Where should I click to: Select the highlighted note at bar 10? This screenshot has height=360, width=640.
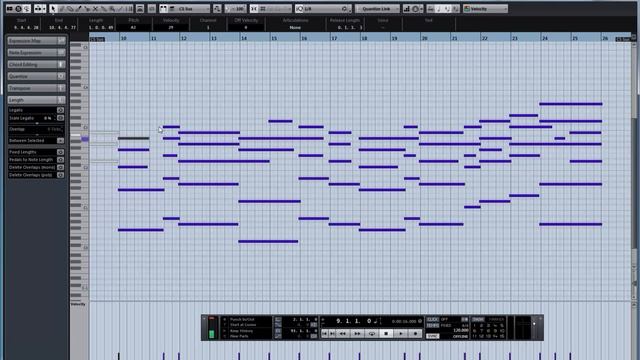[133, 138]
